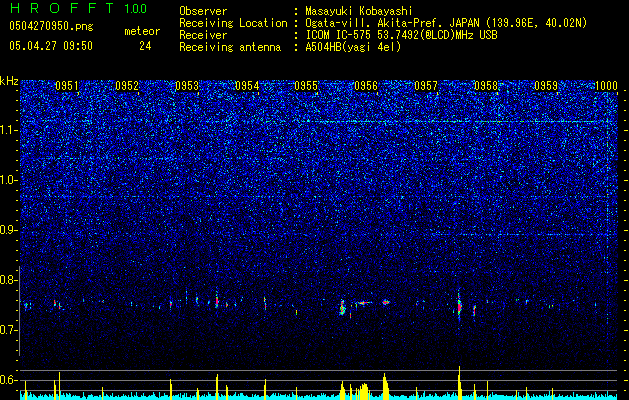Click the meteor count label
Image resolution: width=629 pixels, height=400 pixels.
(x=142, y=31)
